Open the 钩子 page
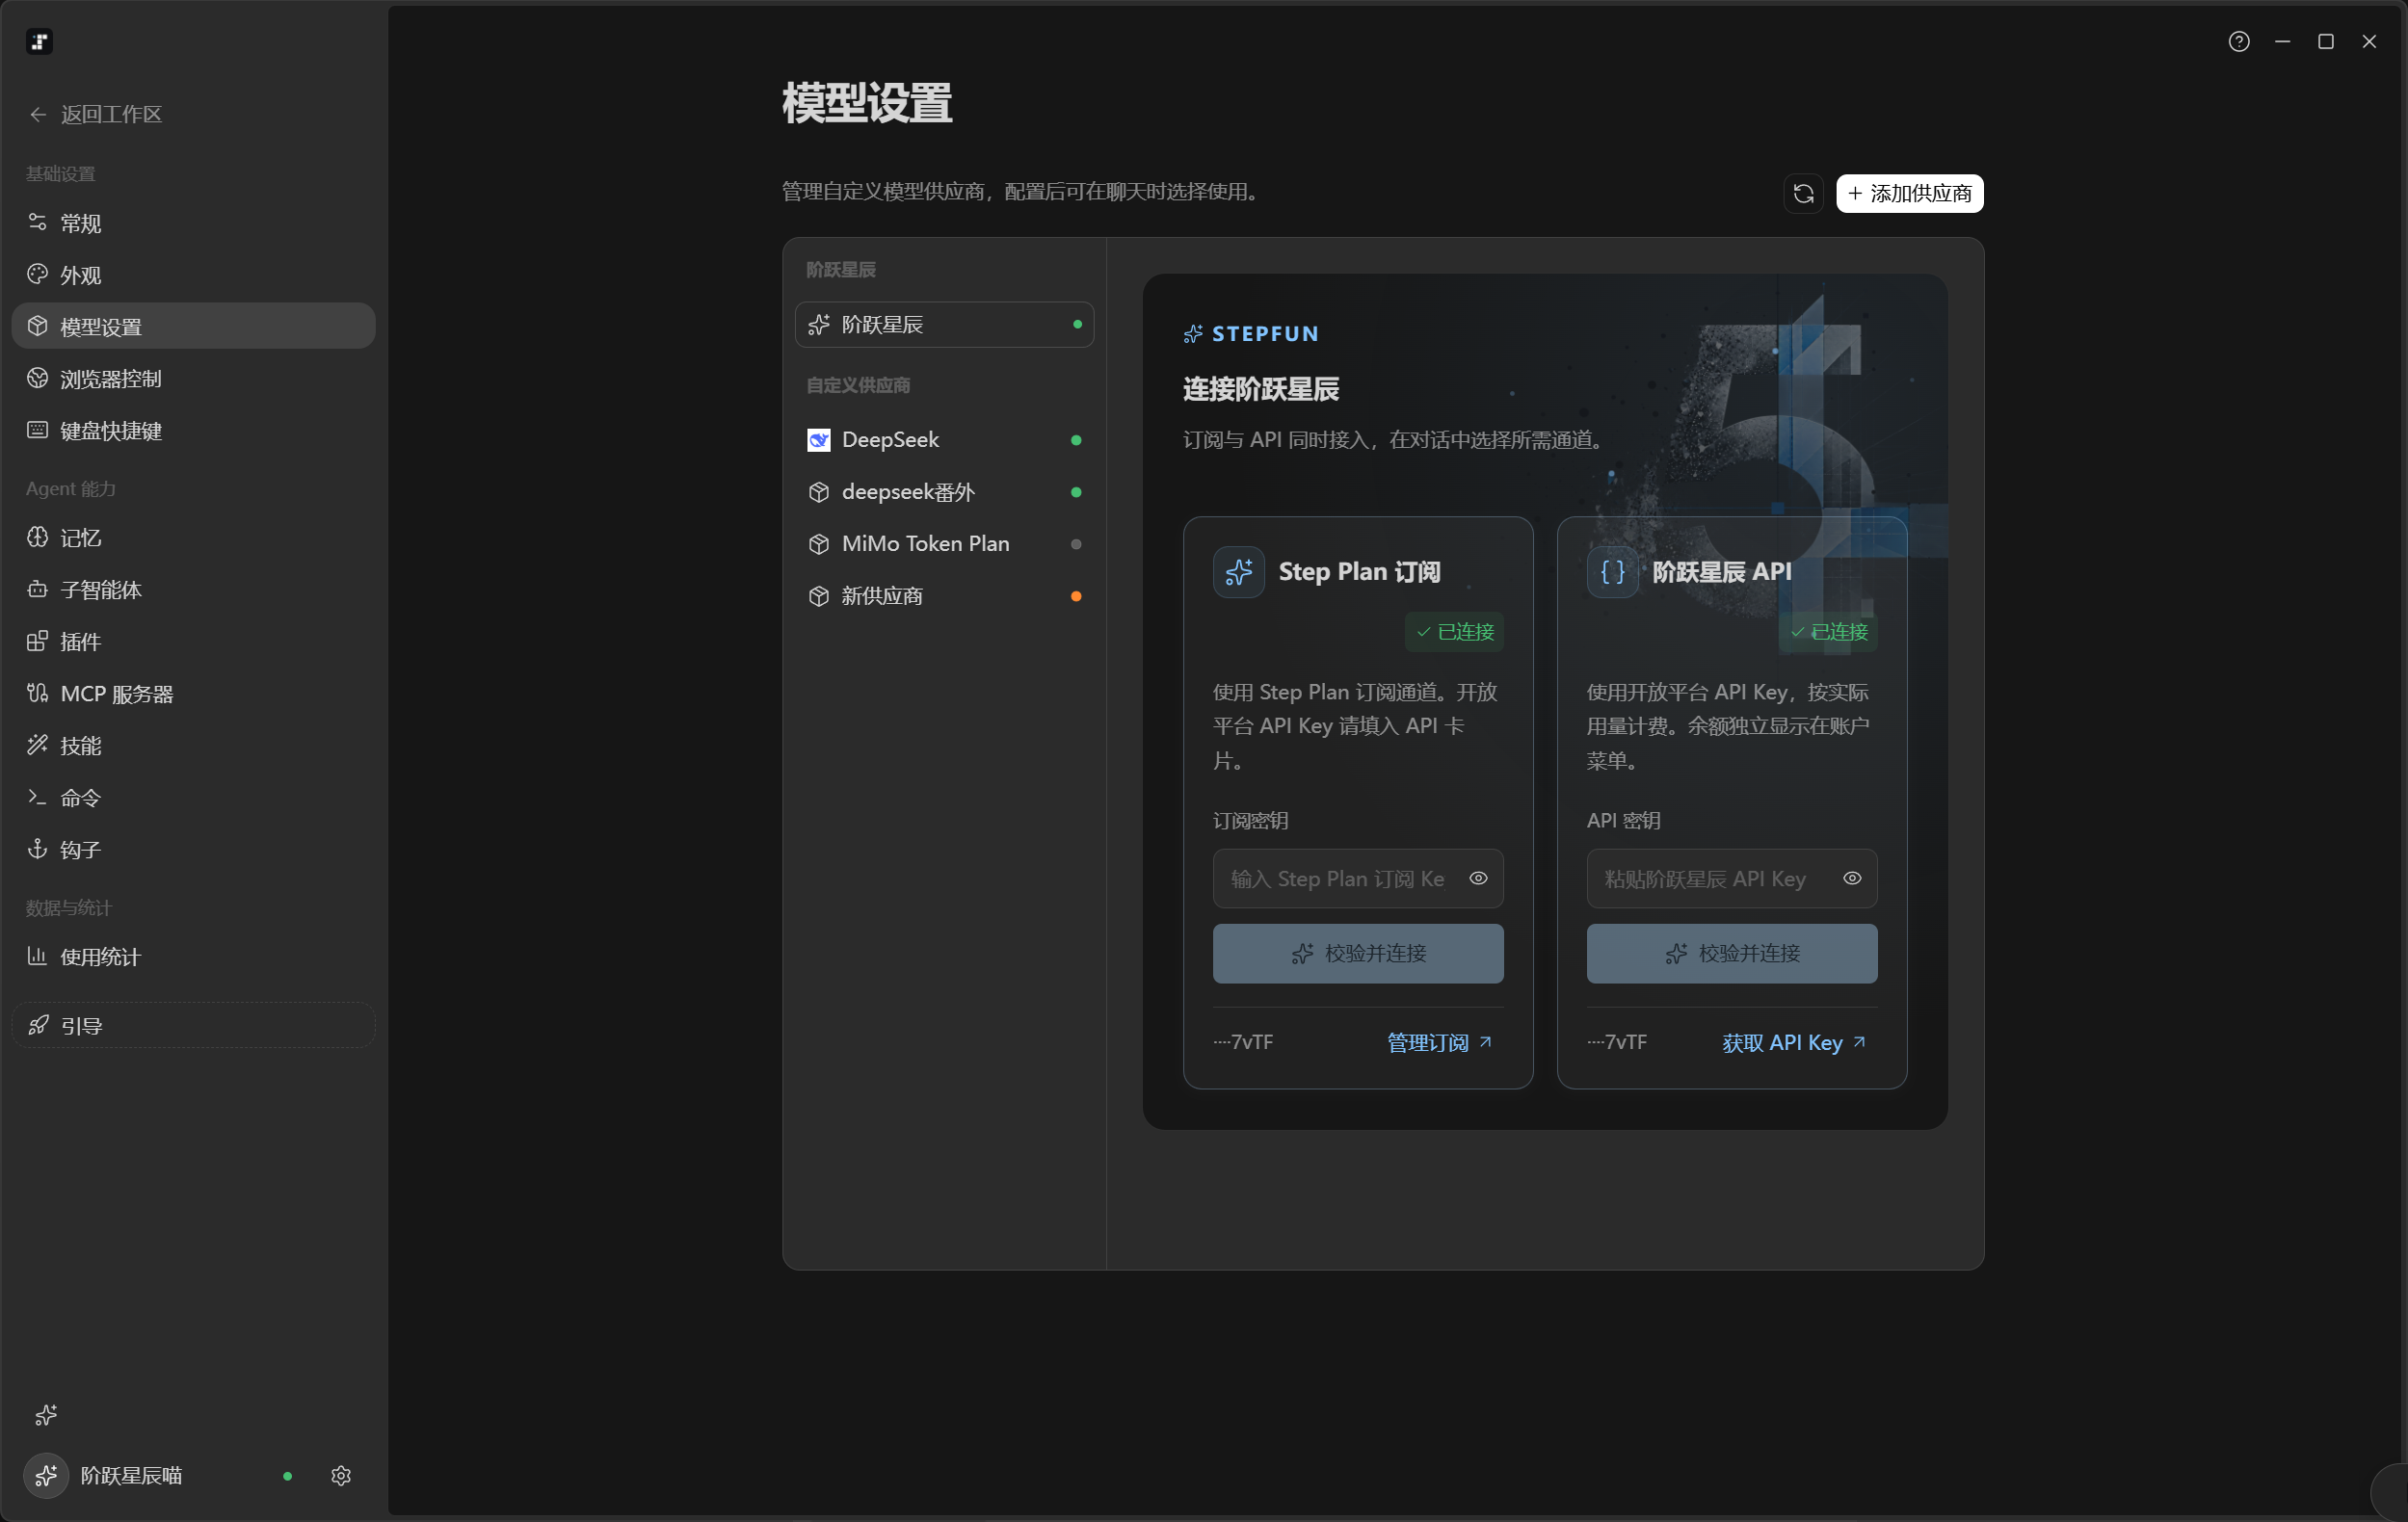 (193, 849)
